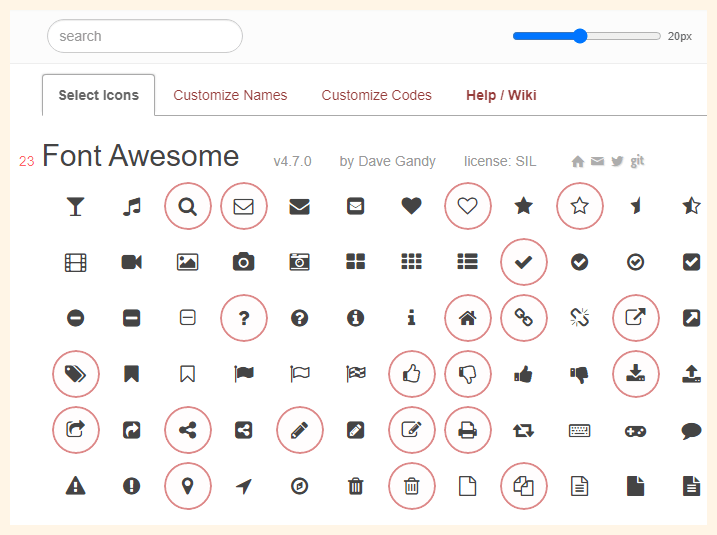Open the Font Awesome Twitter link
The height and width of the screenshot is (535, 717).
tap(617, 161)
